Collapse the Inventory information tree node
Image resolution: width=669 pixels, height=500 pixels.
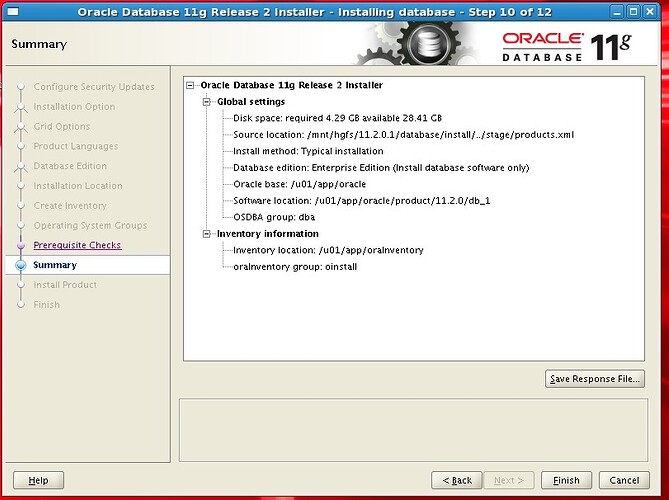[208, 234]
